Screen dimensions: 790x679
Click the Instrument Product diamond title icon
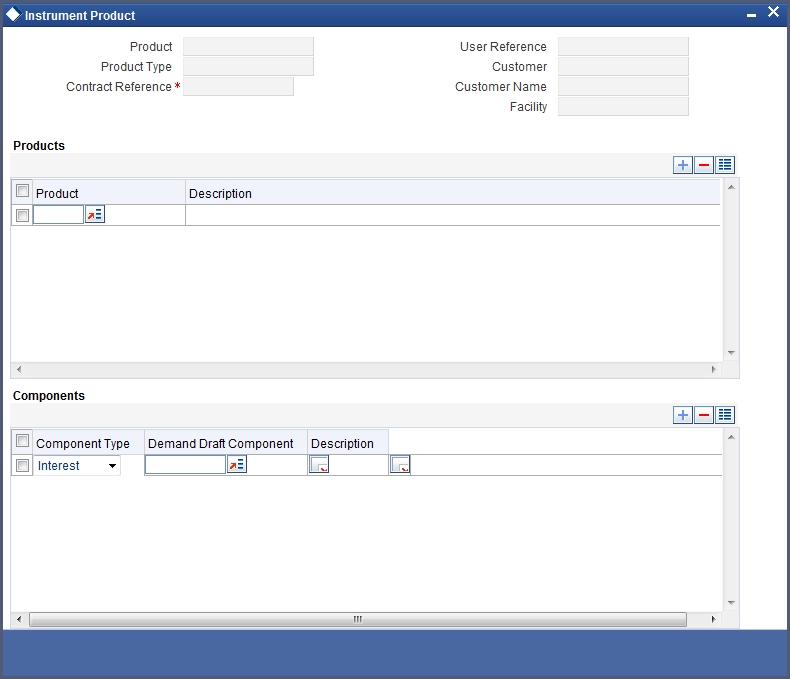(13, 14)
